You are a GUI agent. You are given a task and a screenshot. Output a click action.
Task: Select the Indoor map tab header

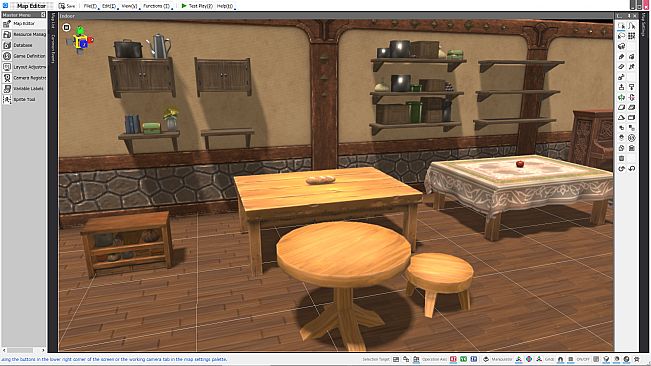tap(67, 16)
